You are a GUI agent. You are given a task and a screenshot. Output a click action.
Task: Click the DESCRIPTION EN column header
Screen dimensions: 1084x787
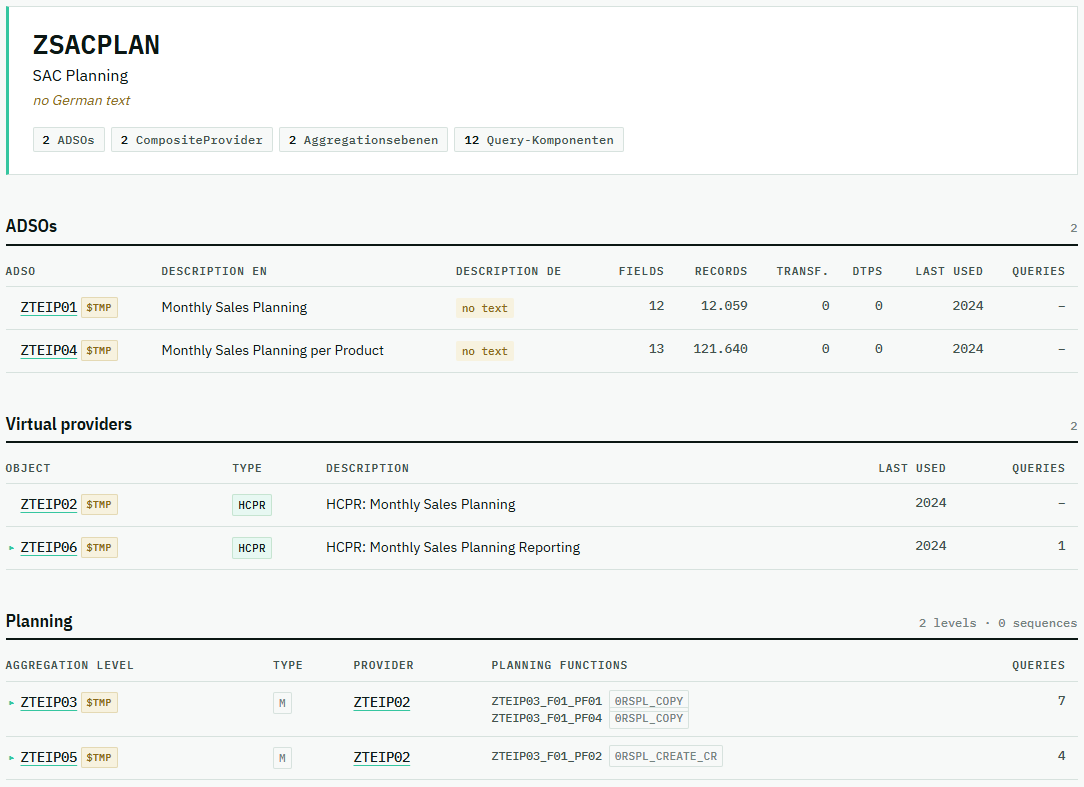214,271
